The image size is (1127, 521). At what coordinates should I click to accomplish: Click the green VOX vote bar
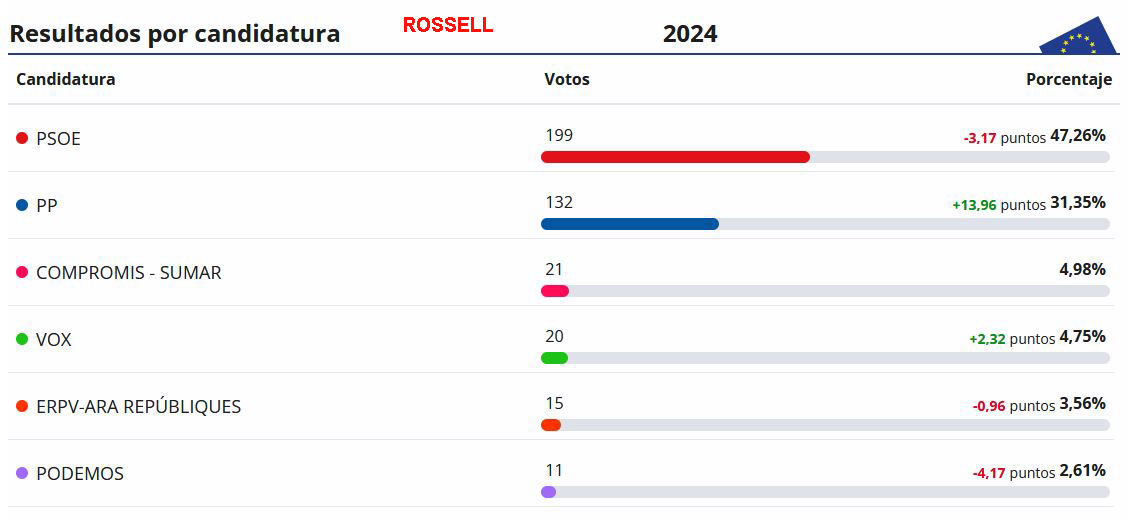[x=555, y=358]
